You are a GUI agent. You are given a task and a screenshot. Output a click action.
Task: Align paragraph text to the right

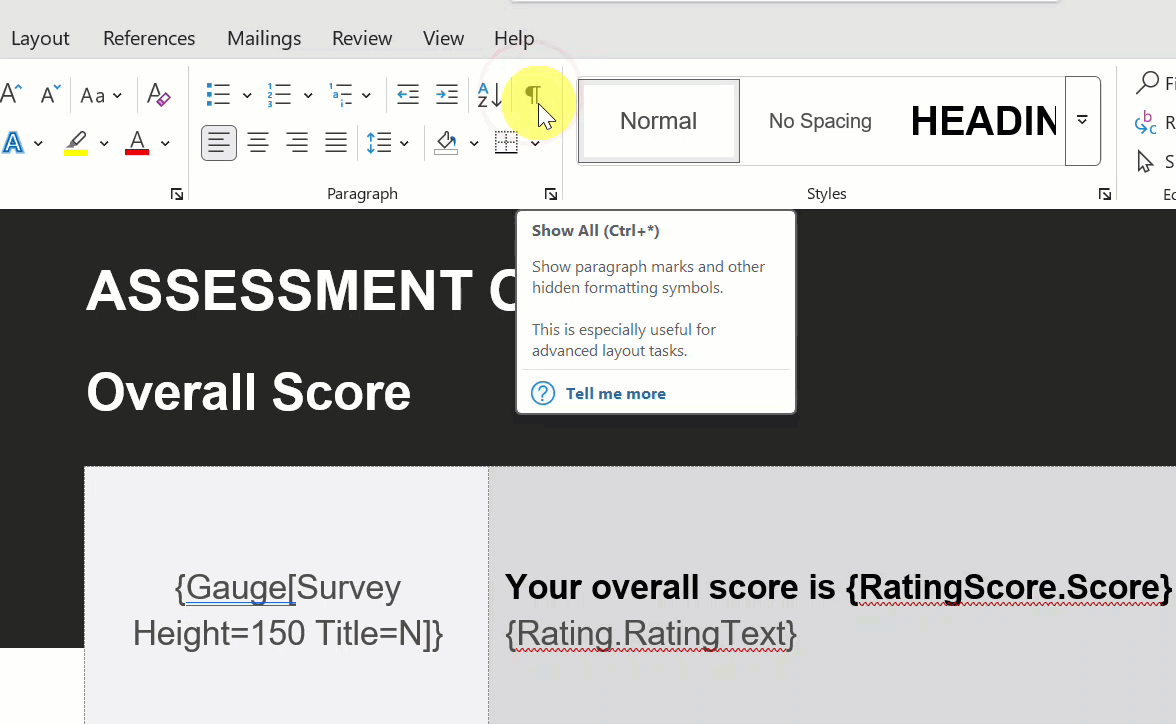coord(297,143)
